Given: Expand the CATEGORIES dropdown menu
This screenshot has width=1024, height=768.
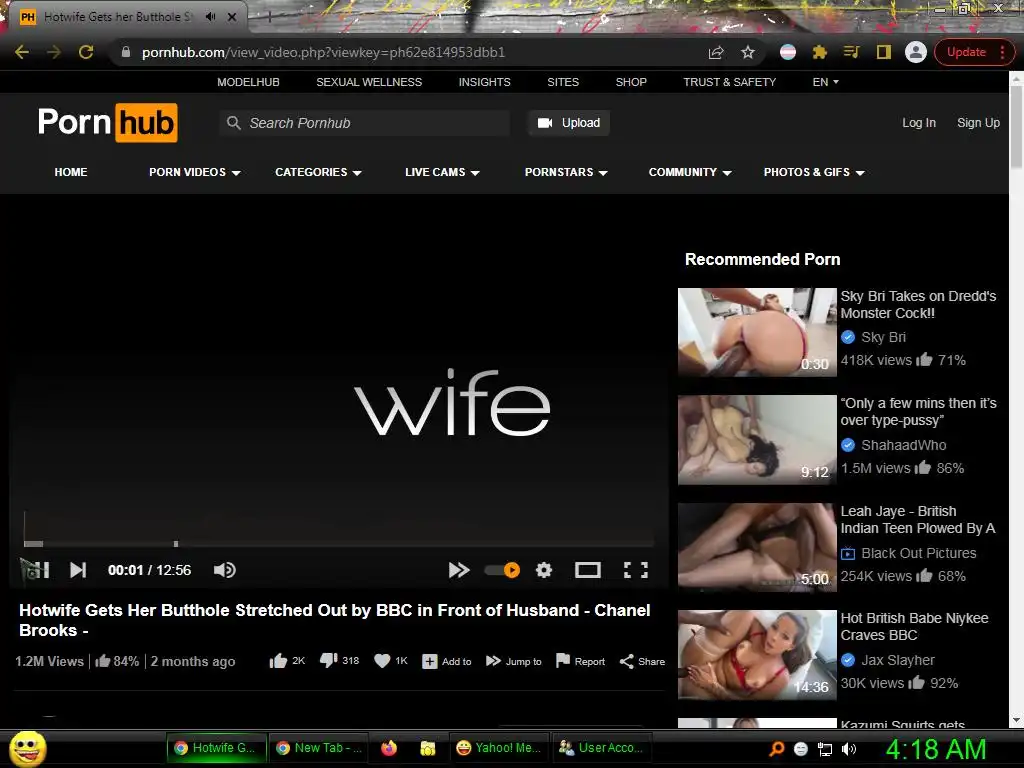Looking at the screenshot, I should (x=318, y=172).
